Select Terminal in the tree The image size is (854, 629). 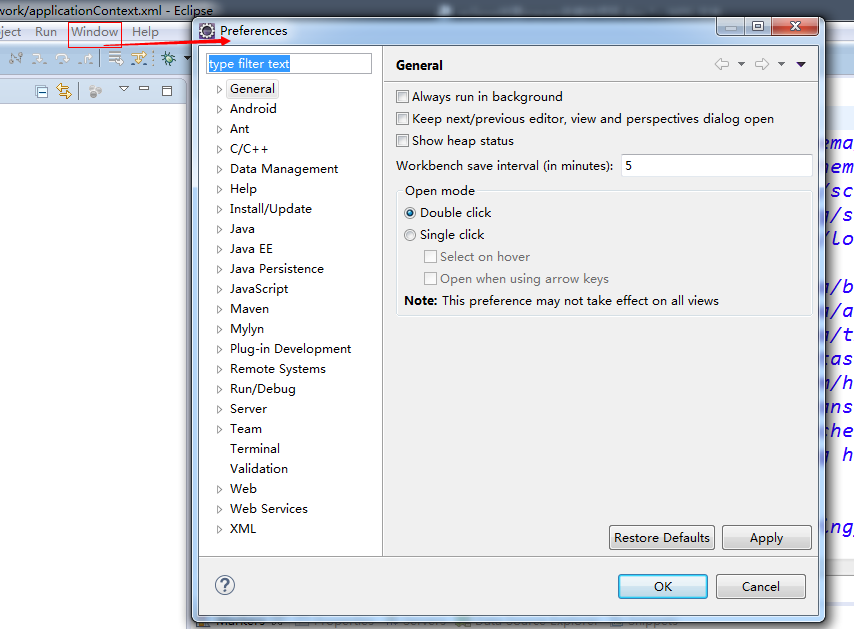(255, 449)
